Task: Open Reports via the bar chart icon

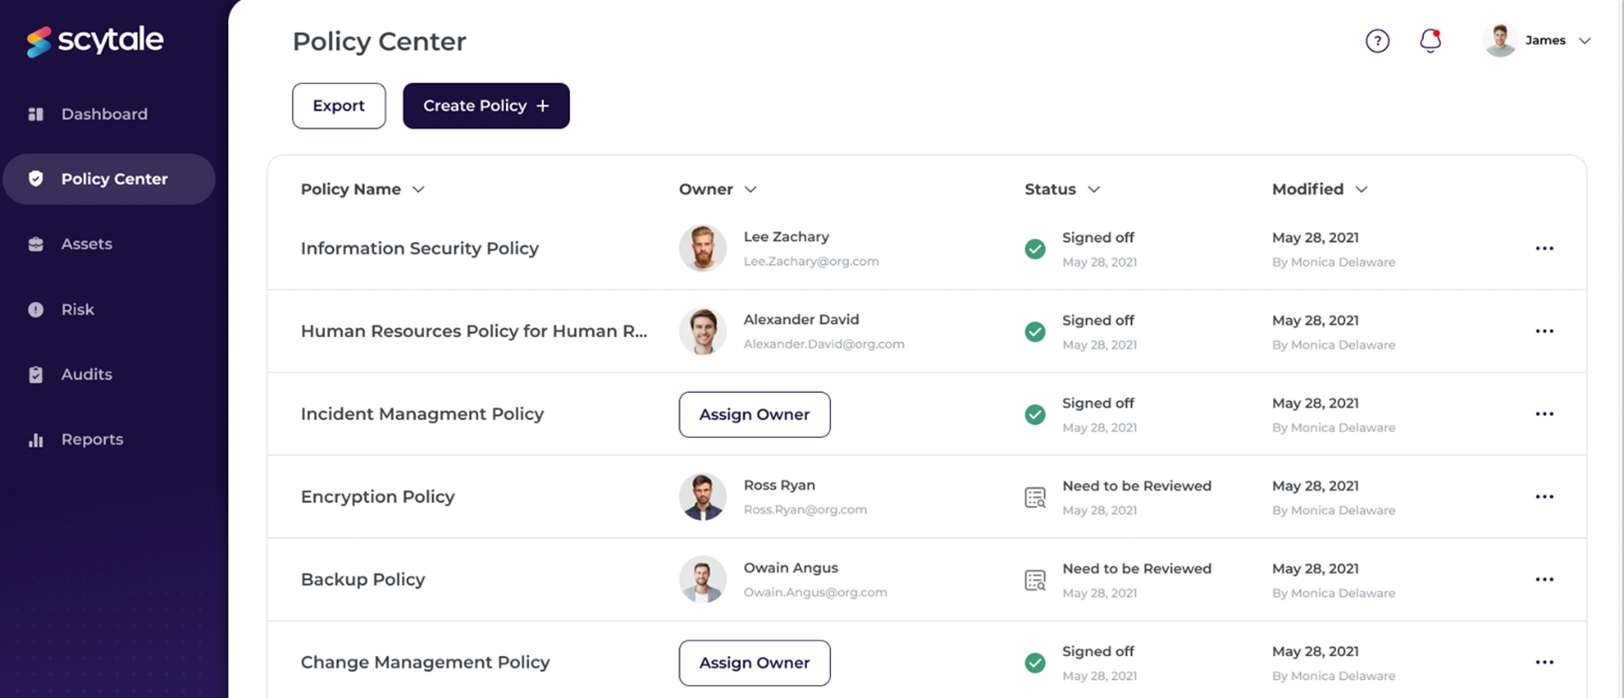Action: (x=33, y=438)
